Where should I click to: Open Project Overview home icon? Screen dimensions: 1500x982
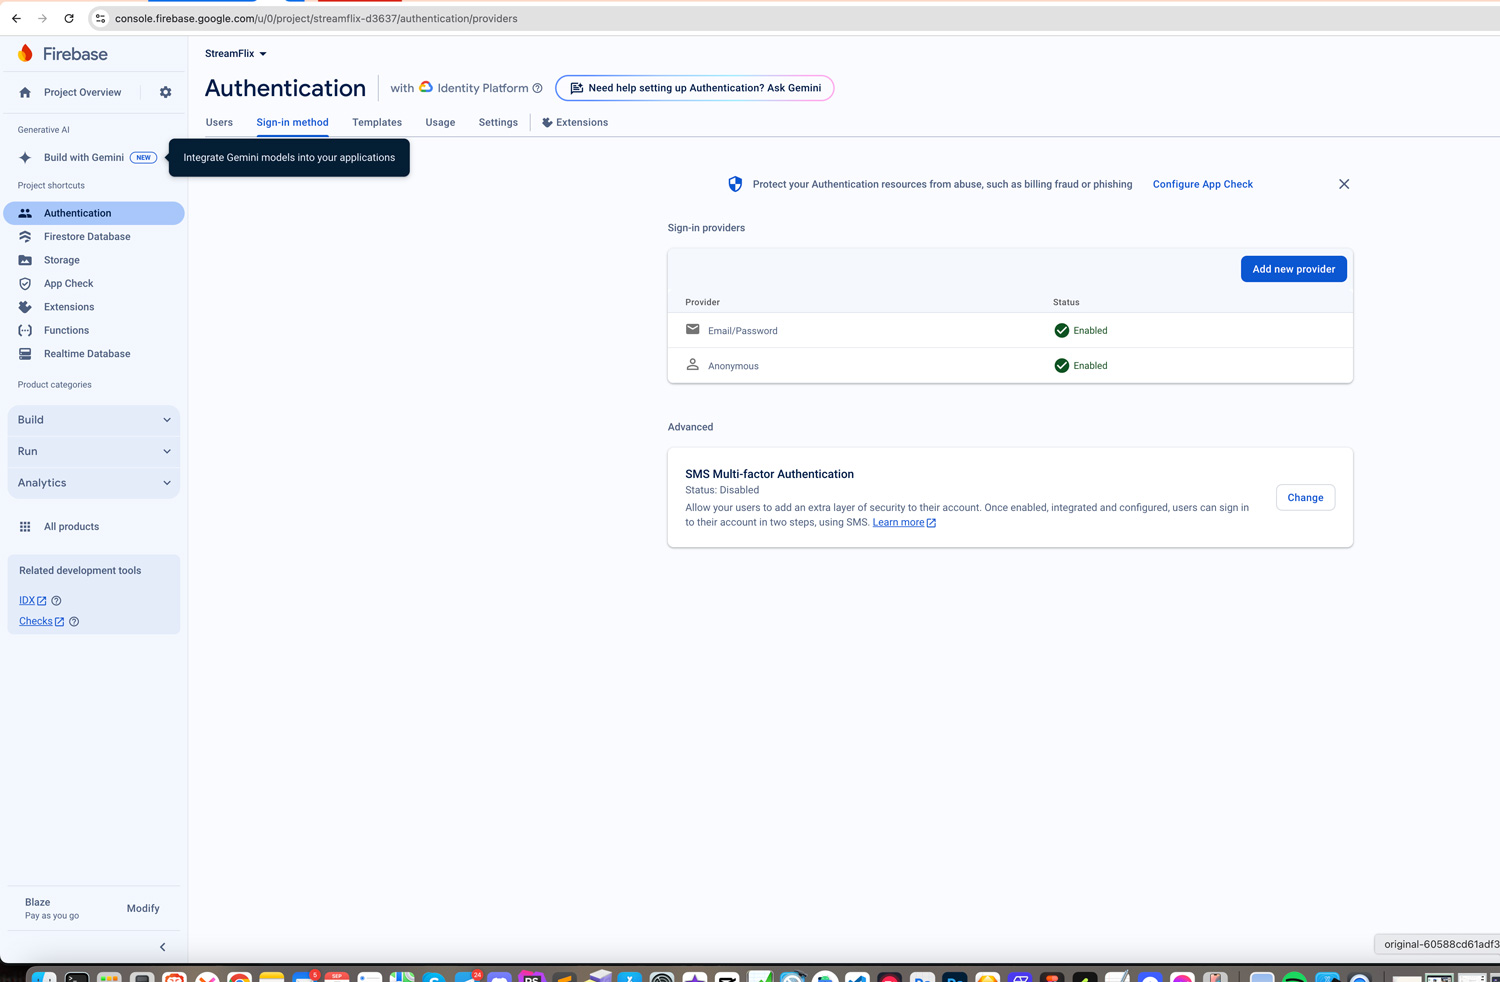pyautogui.click(x=25, y=92)
